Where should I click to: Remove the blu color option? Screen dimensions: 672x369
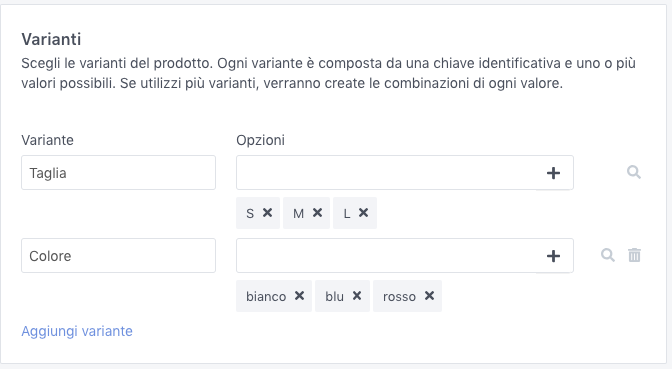(357, 296)
